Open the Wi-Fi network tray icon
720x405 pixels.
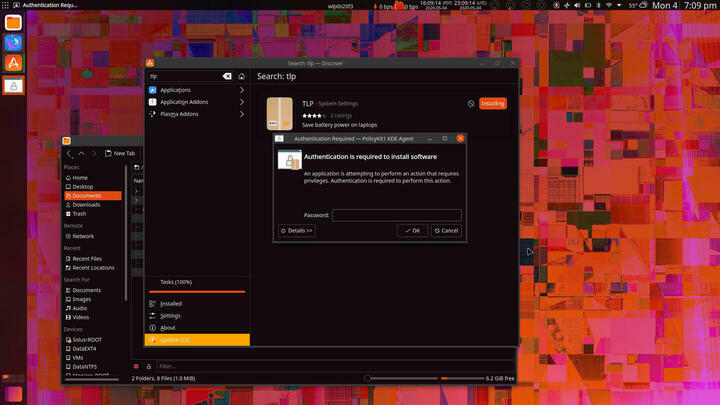pyautogui.click(x=609, y=5)
